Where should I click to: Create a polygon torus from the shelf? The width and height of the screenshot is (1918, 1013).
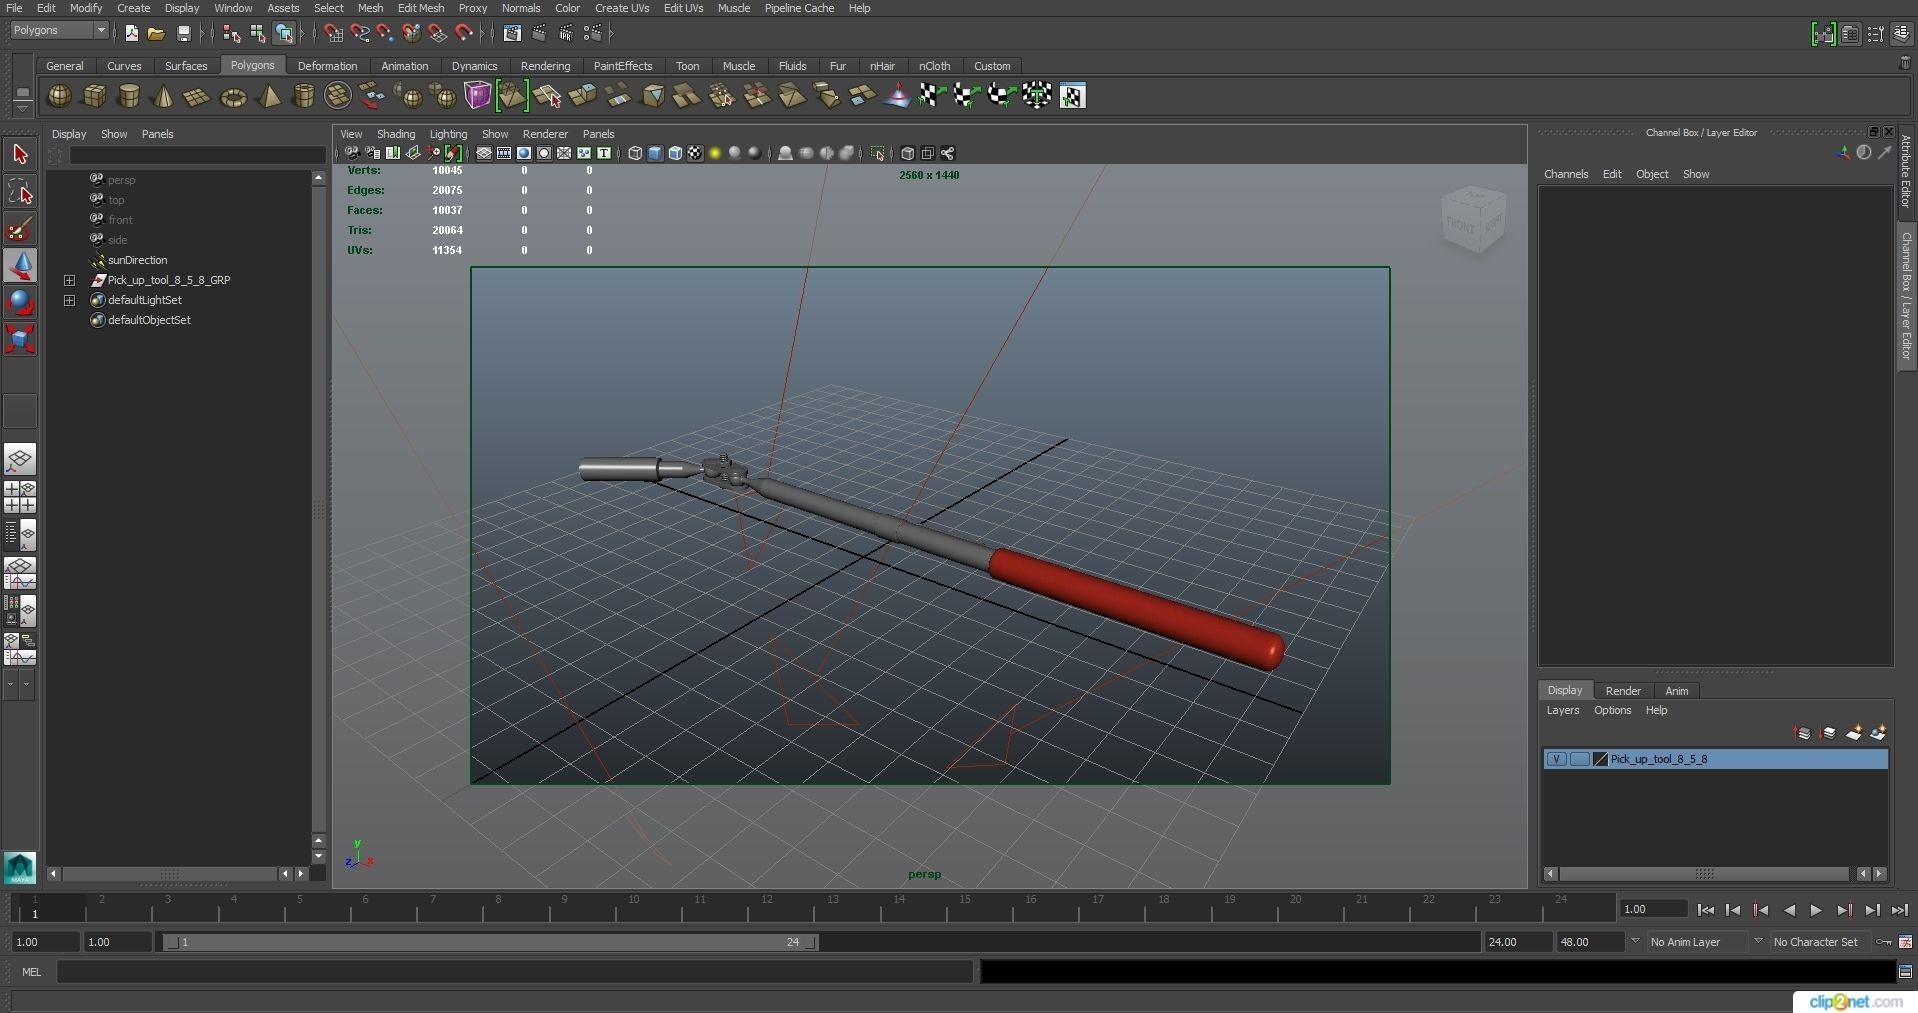point(233,97)
